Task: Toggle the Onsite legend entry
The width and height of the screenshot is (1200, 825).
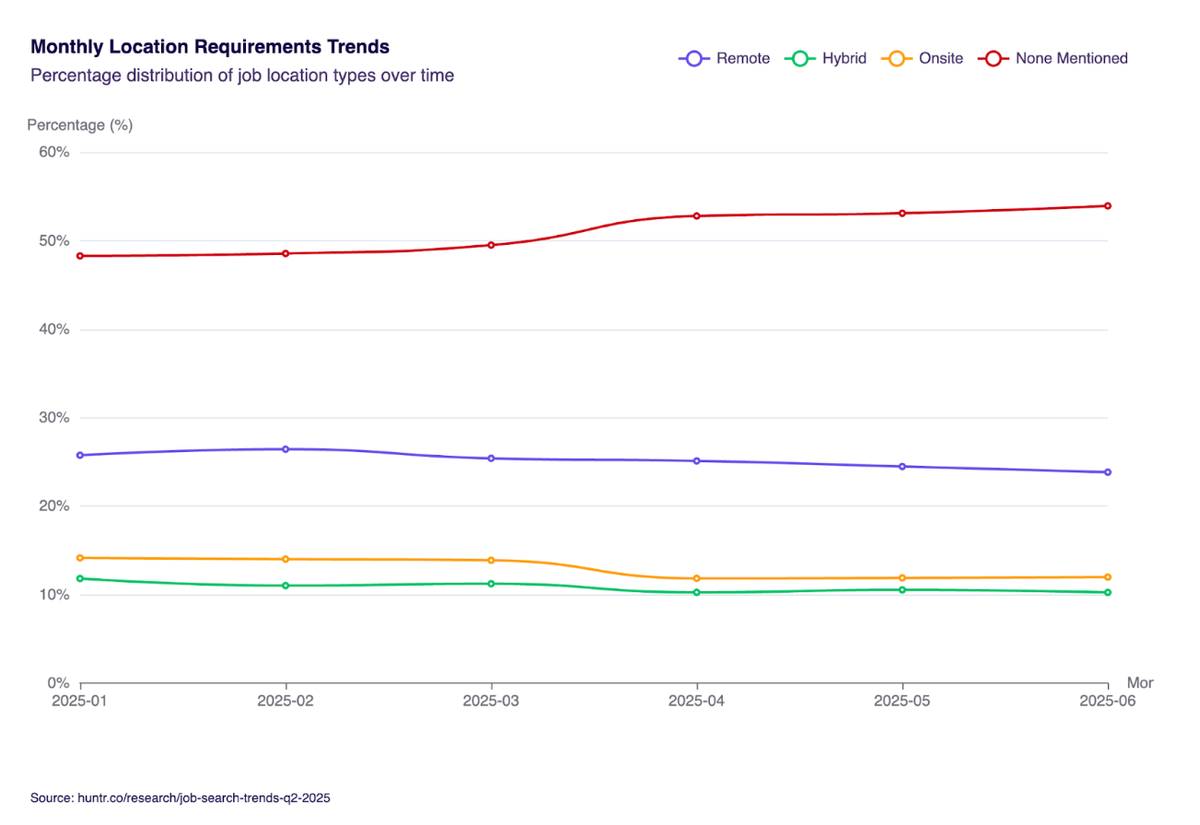Action: point(922,58)
